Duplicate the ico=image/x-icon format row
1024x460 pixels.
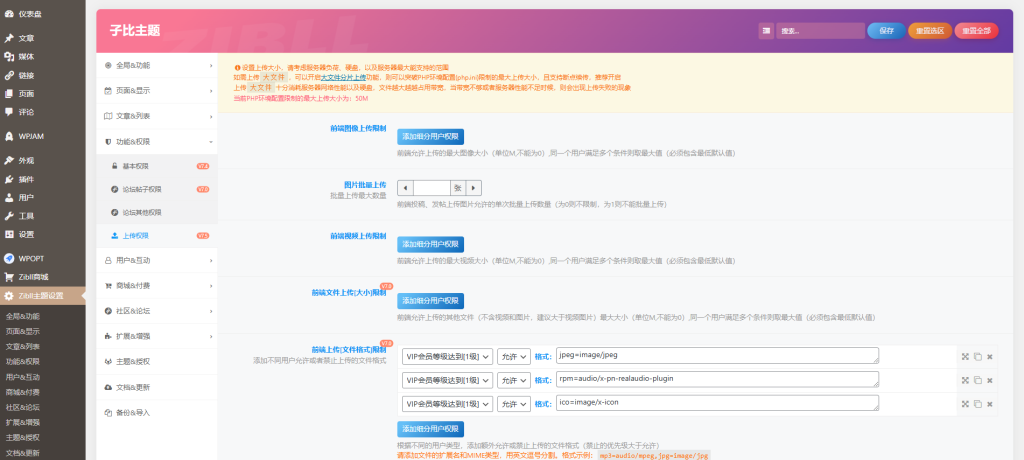pos(978,404)
